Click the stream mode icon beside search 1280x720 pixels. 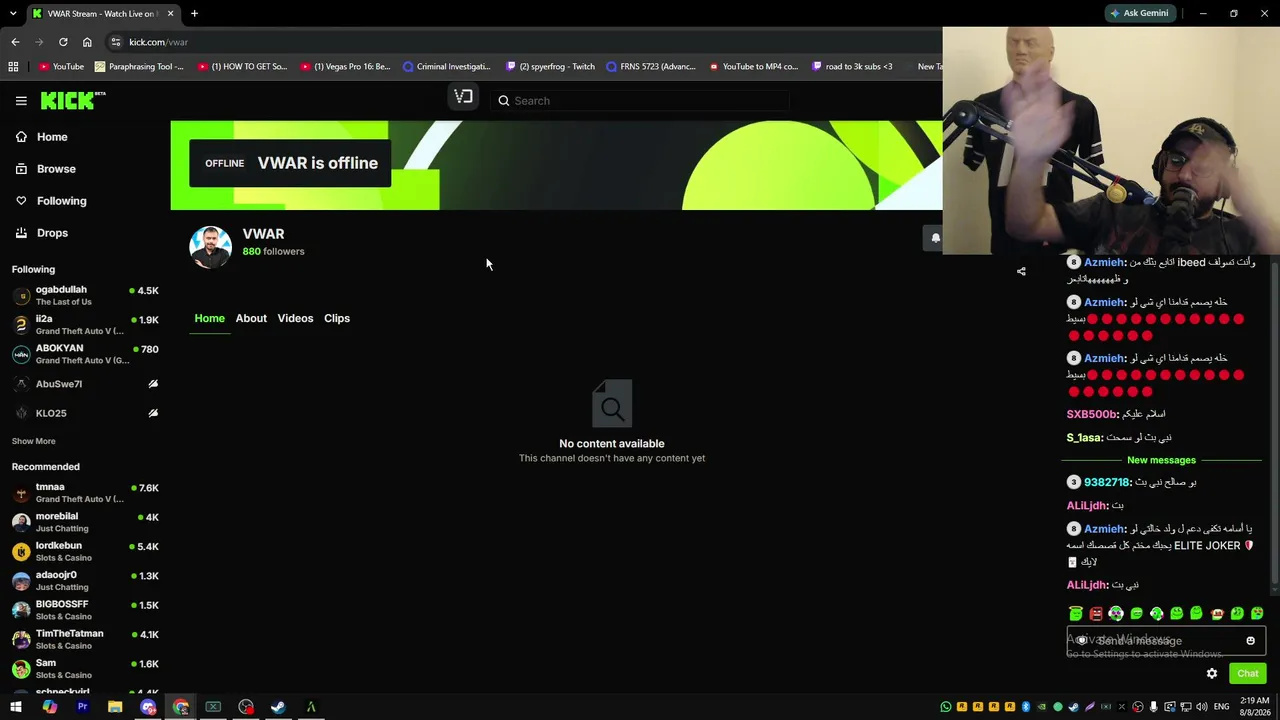(x=463, y=97)
